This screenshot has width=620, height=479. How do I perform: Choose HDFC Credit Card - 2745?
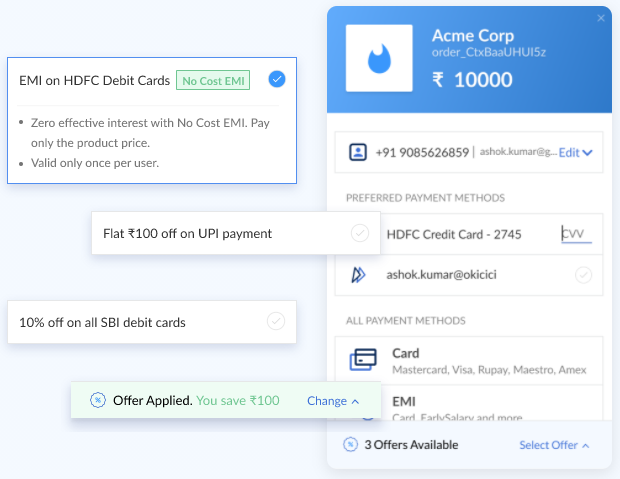(454, 235)
